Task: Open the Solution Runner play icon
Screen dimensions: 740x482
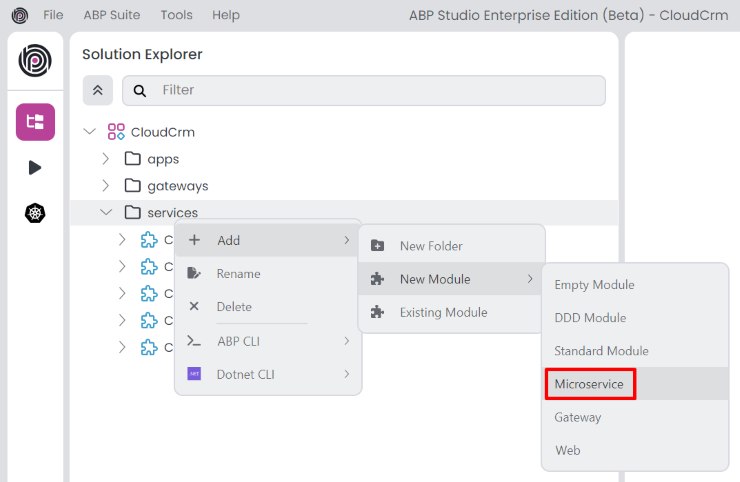Action: point(35,167)
